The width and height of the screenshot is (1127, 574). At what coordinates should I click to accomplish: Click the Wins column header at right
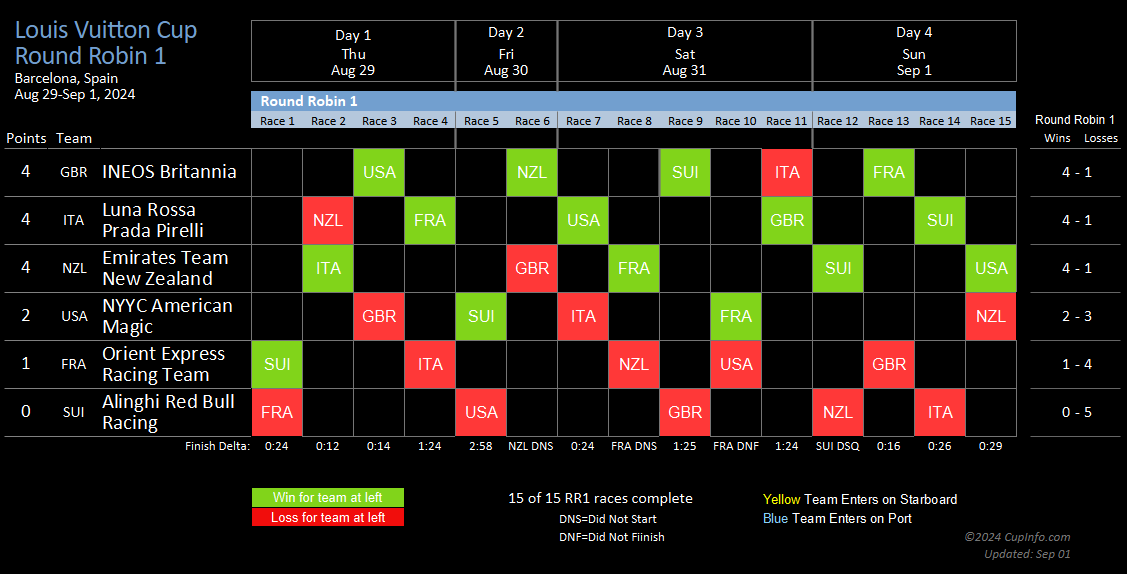(1057, 138)
